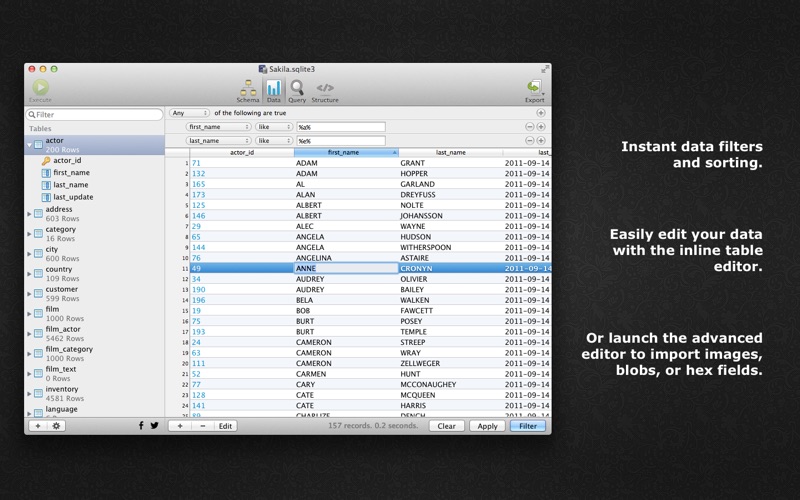Collapse the actor table tree
The height and width of the screenshot is (500, 800).
coord(29,145)
